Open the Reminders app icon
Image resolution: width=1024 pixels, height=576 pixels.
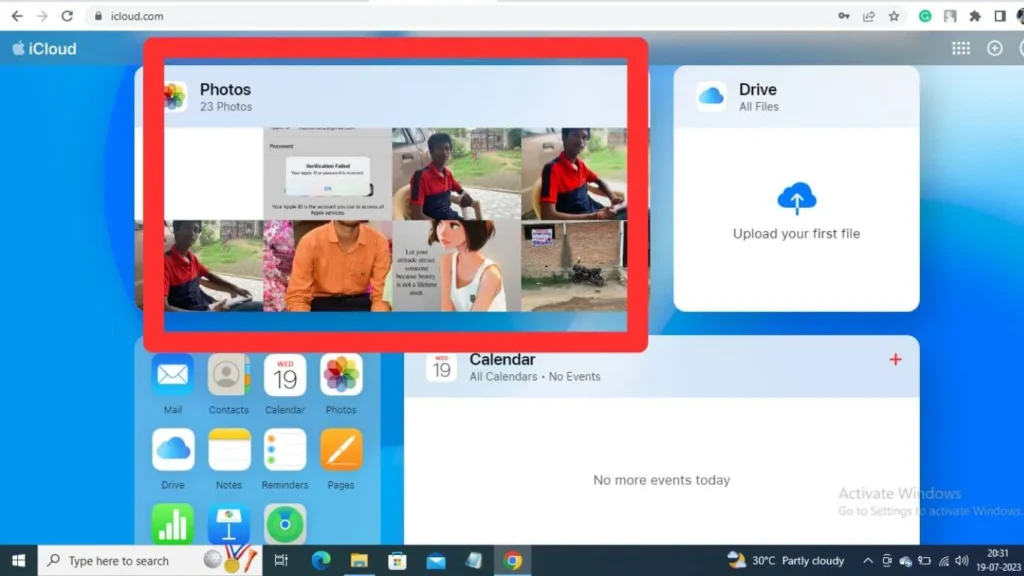click(285, 449)
